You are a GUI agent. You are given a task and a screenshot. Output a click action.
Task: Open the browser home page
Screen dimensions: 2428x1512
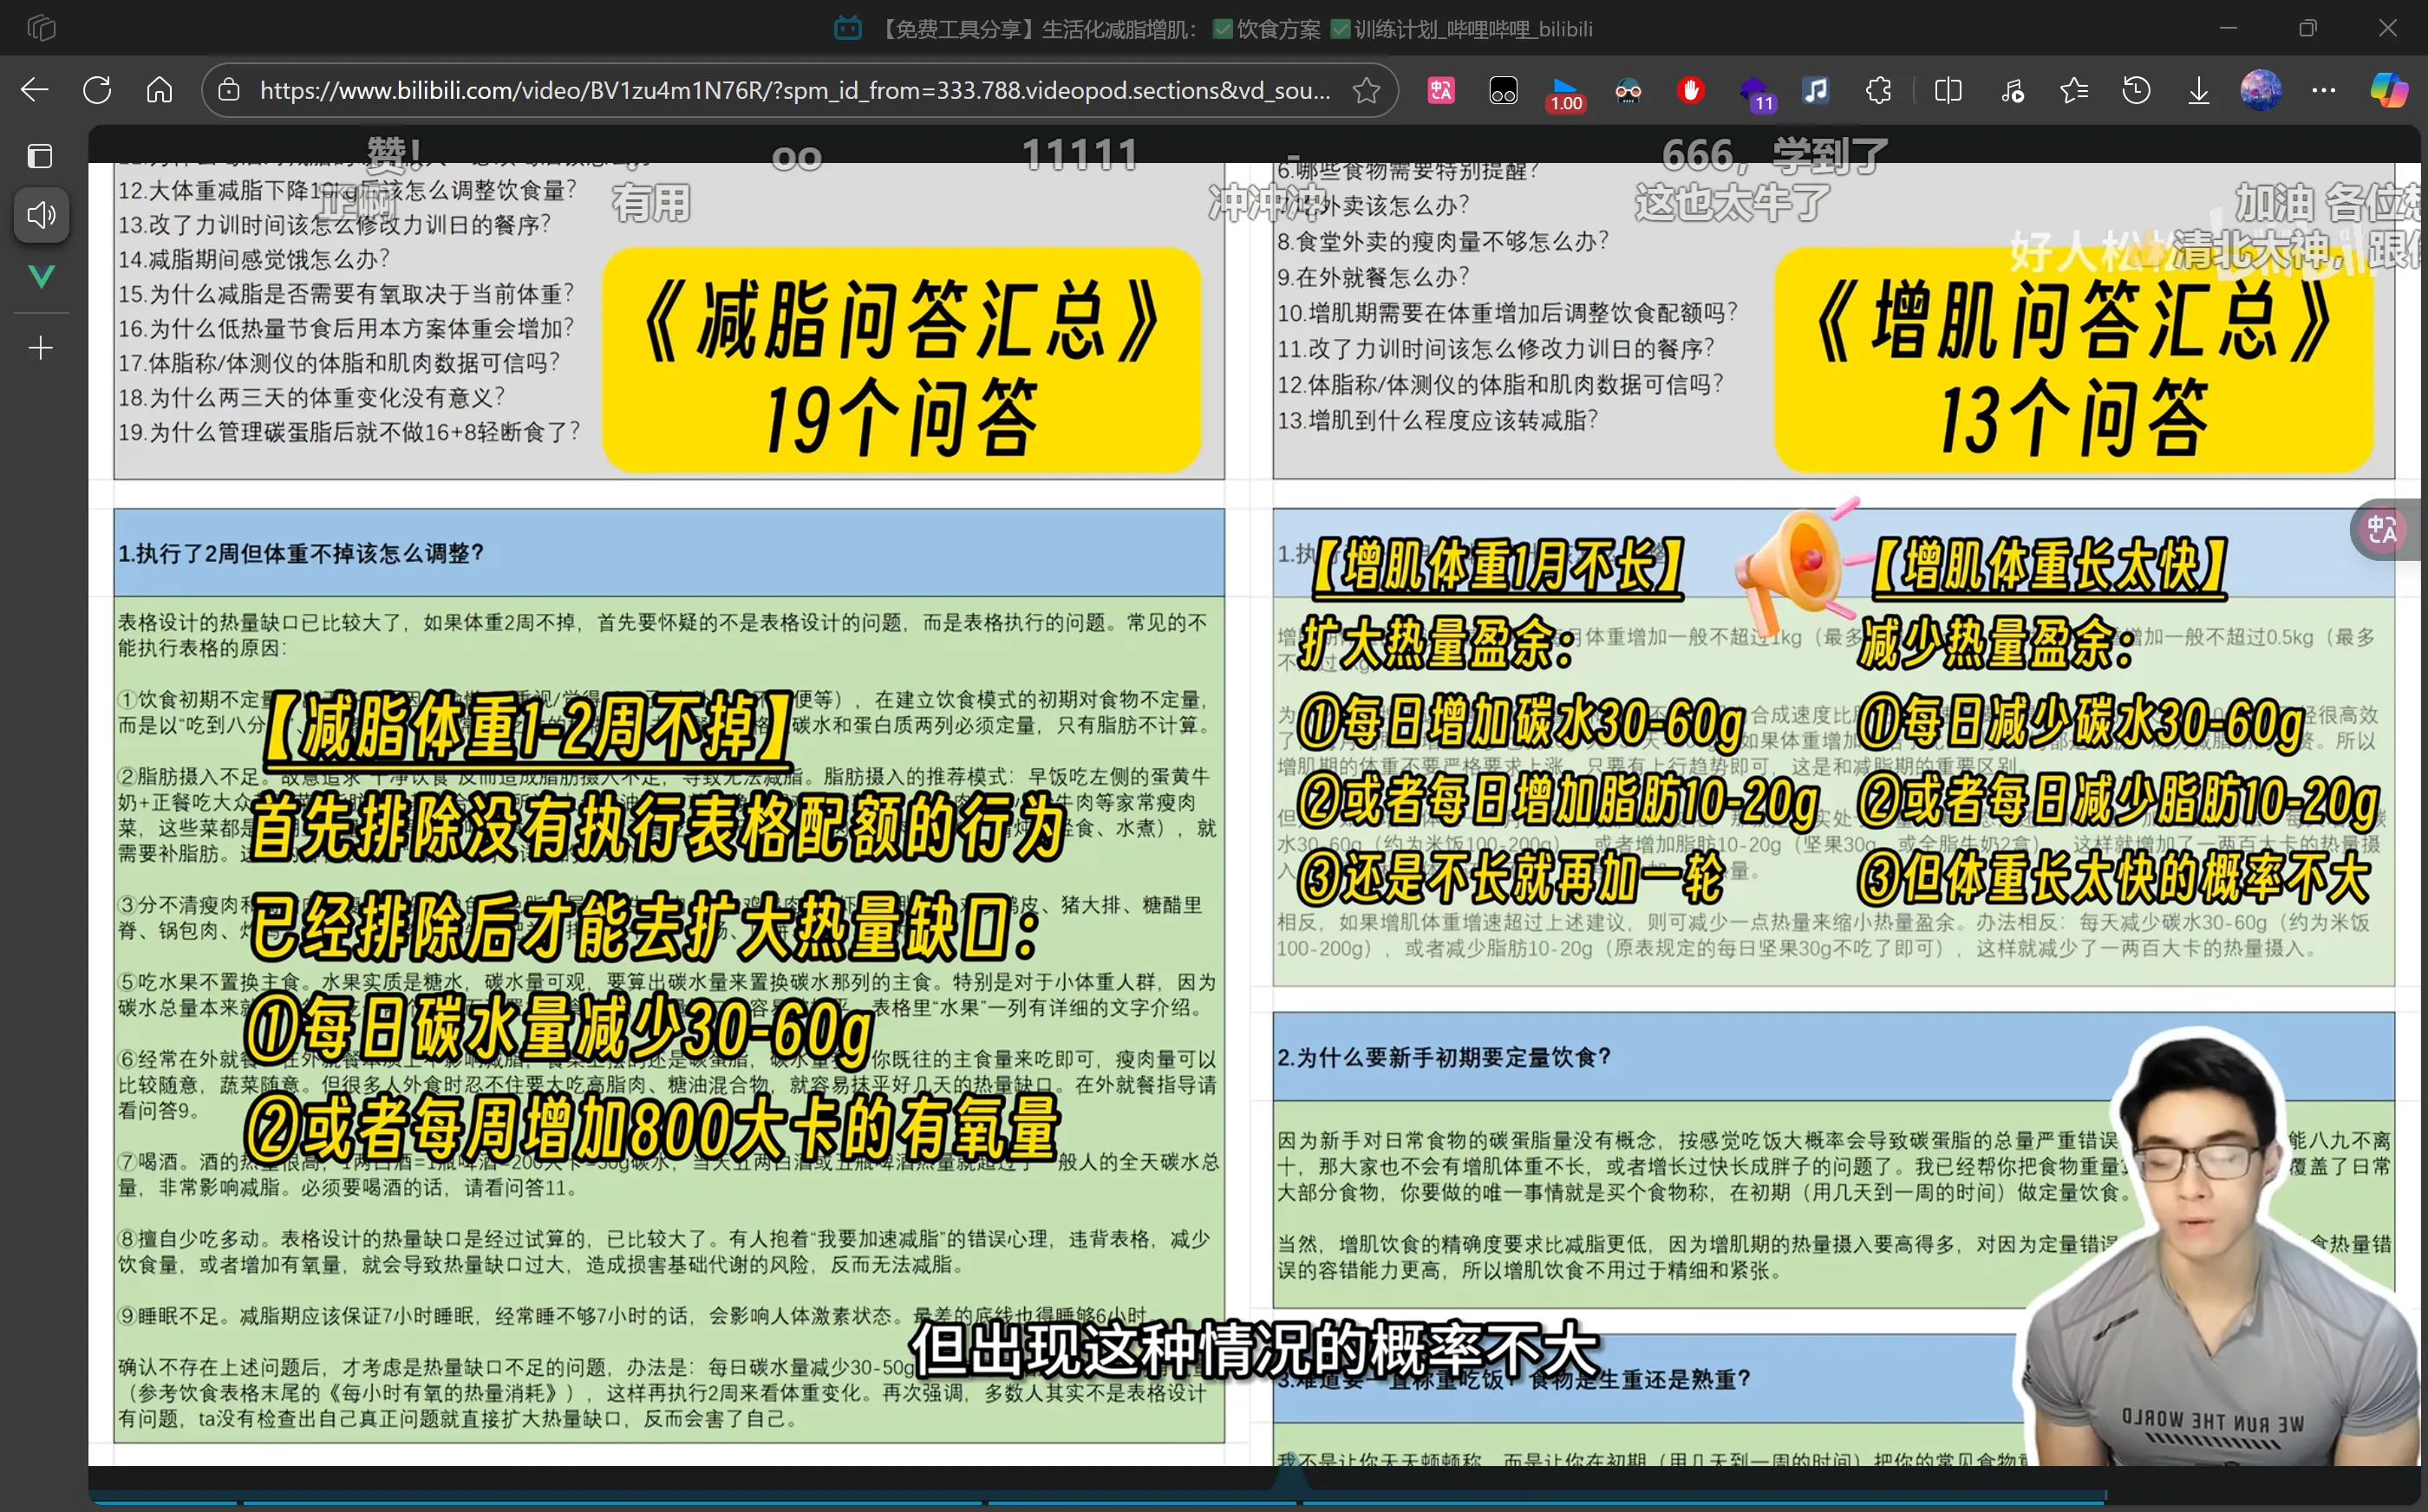tap(160, 91)
